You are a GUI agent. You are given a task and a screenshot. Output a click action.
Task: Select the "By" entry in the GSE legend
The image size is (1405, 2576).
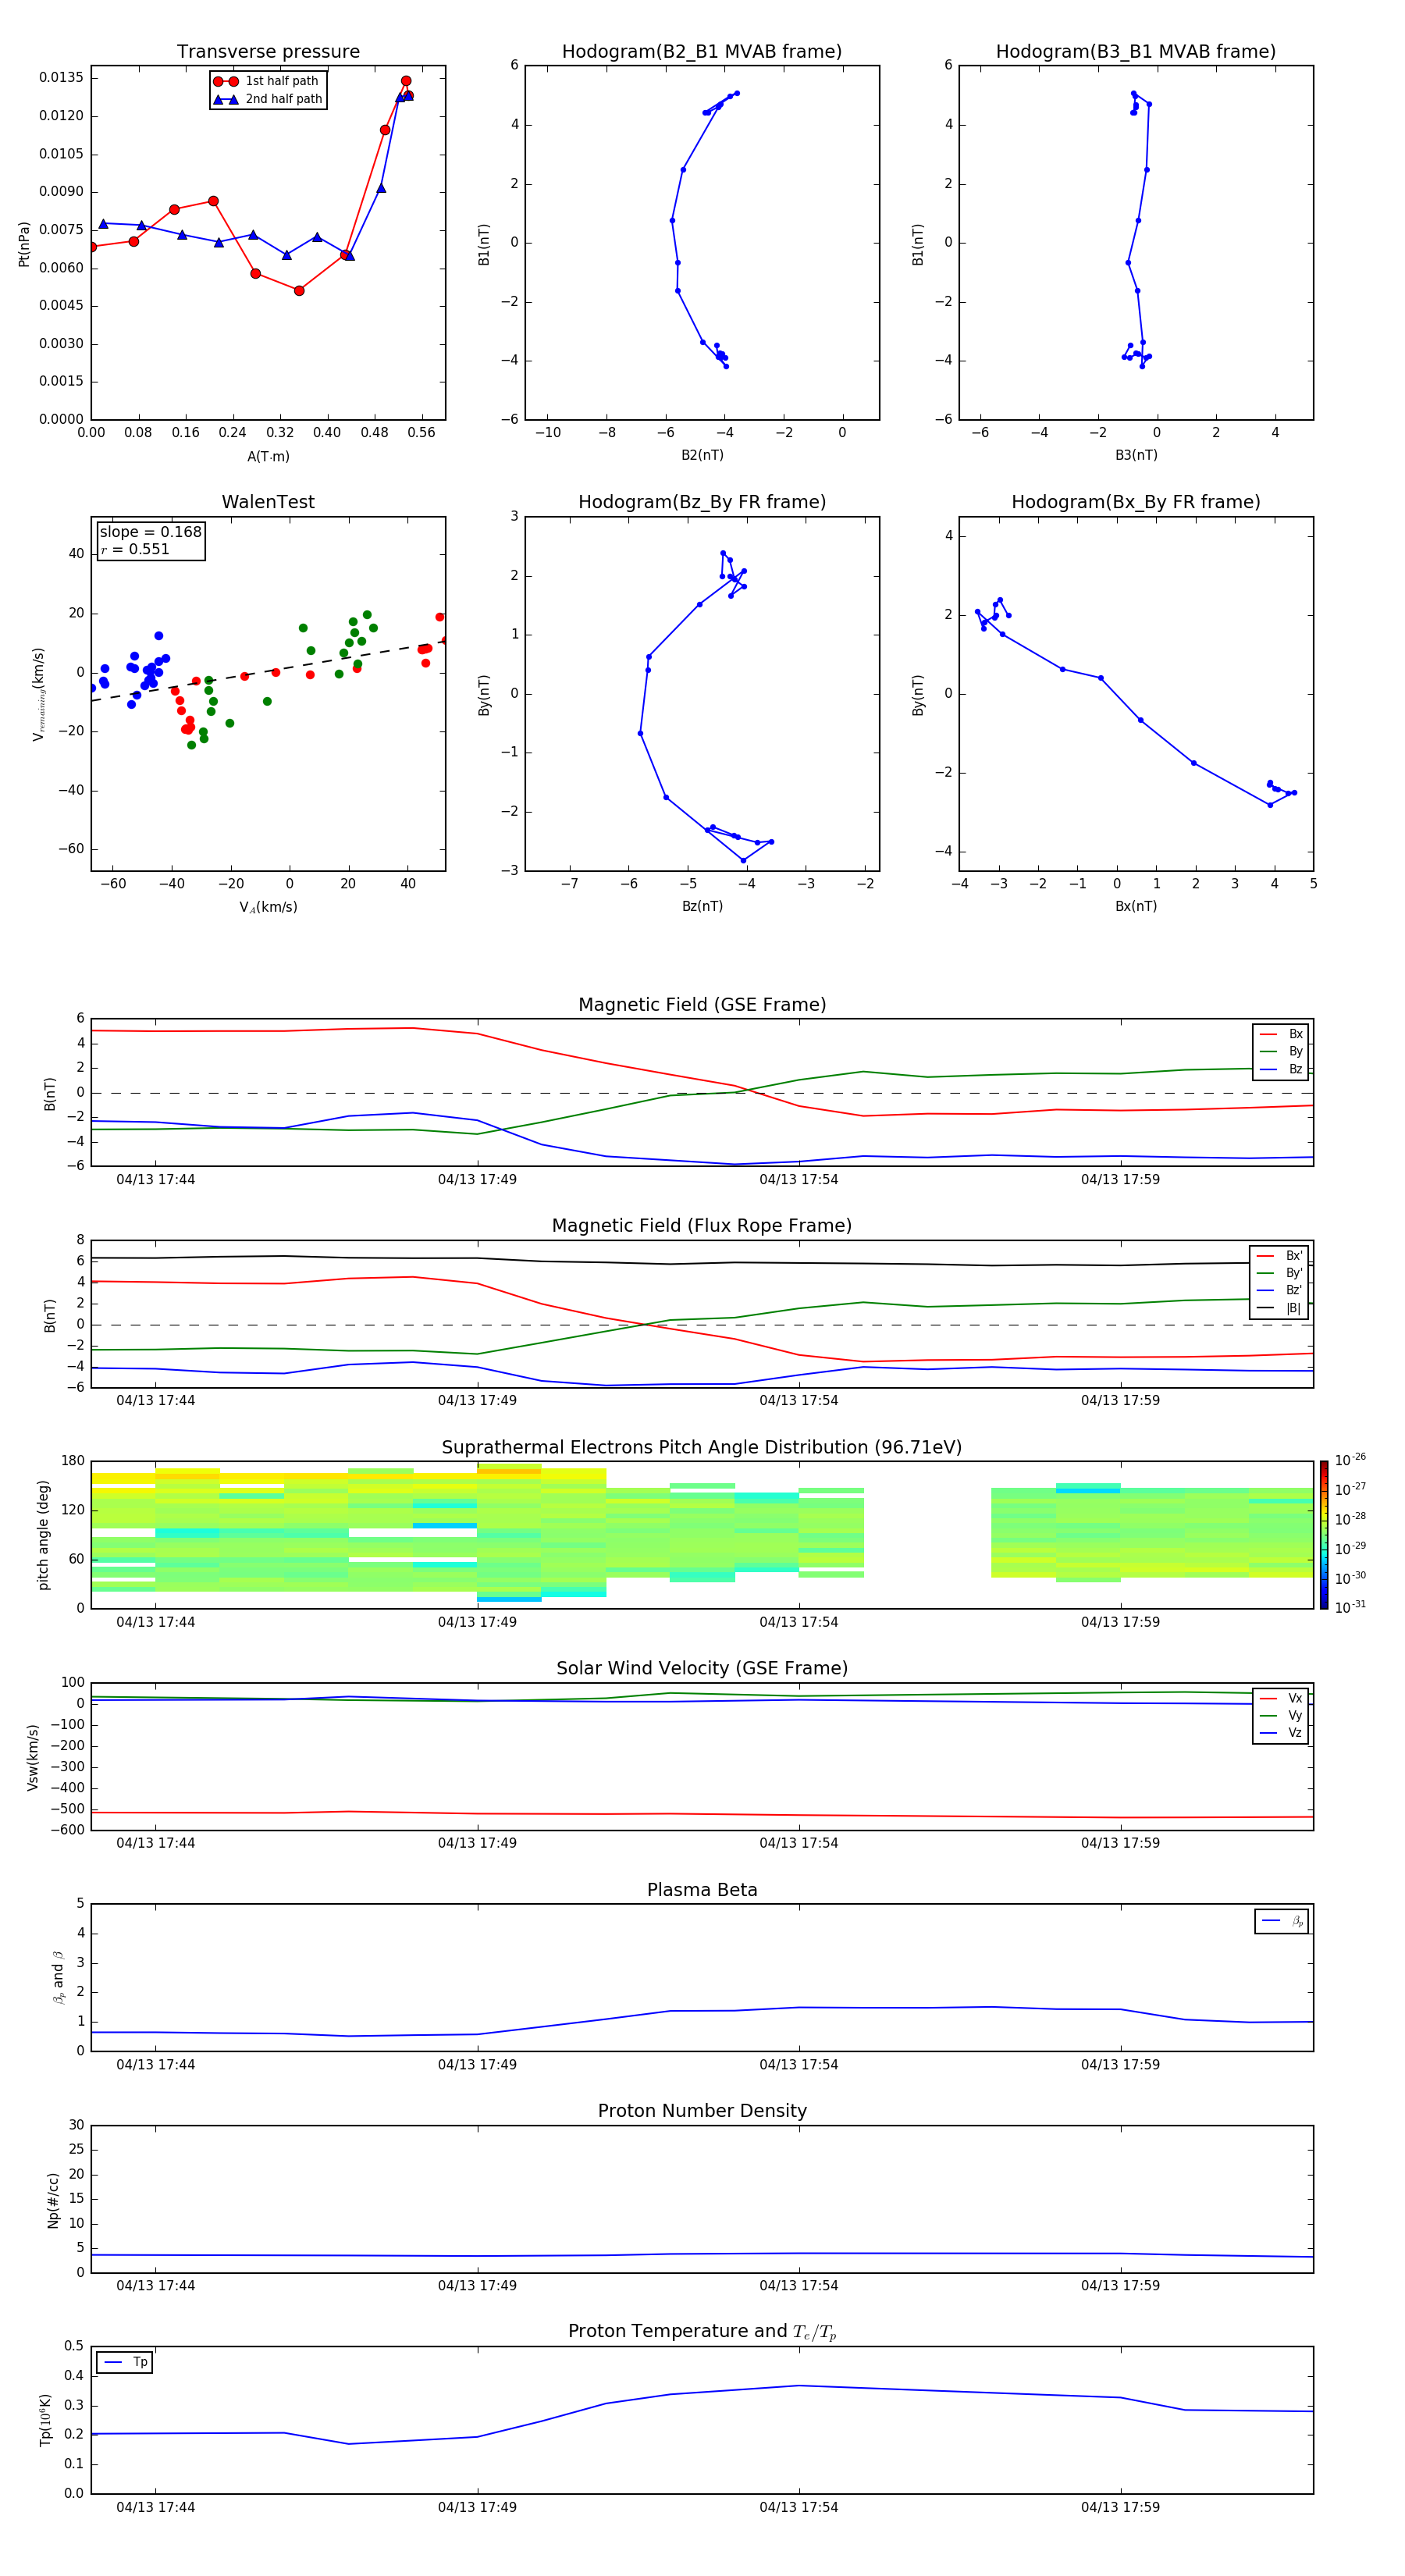point(1281,1051)
